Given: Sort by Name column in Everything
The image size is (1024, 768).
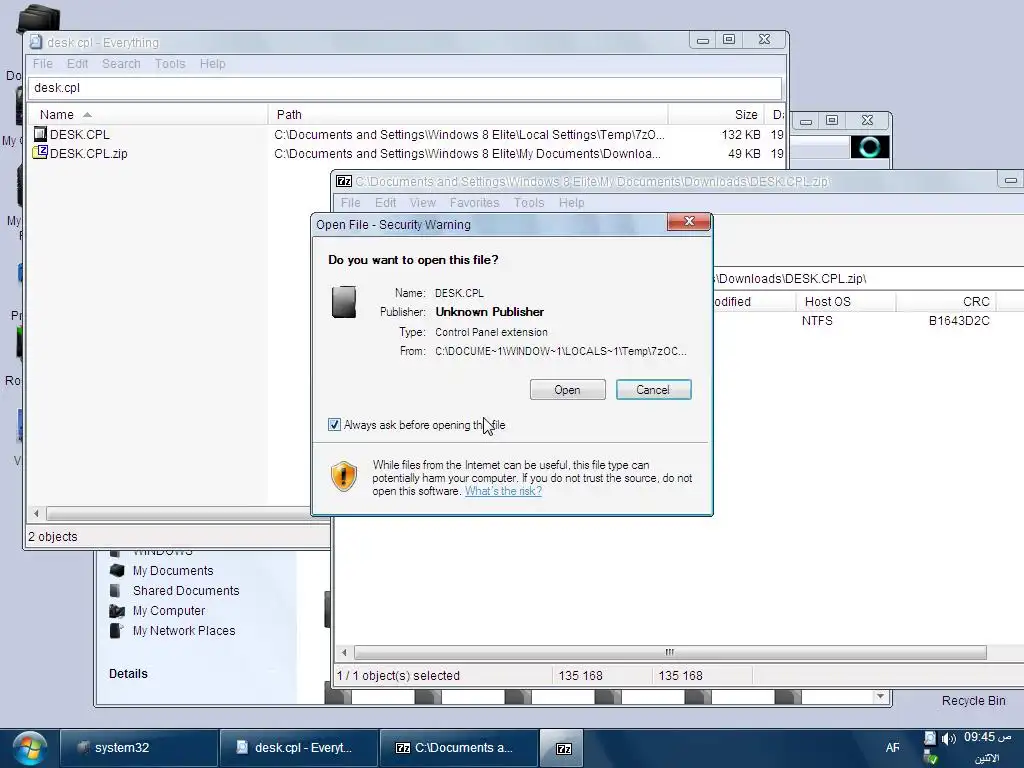Looking at the screenshot, I should [x=147, y=114].
